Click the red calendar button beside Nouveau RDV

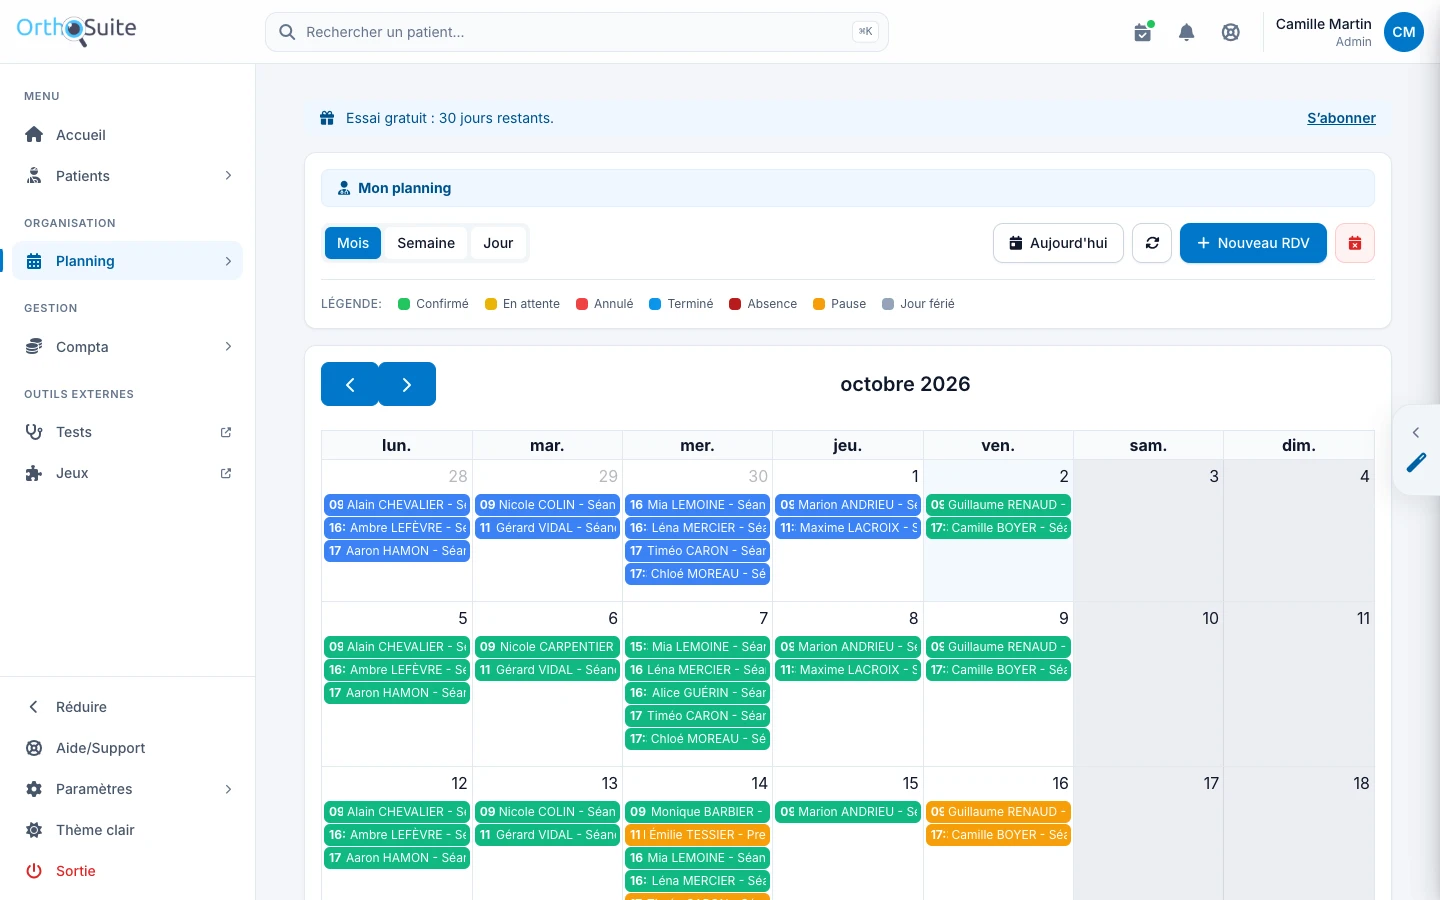click(1355, 243)
